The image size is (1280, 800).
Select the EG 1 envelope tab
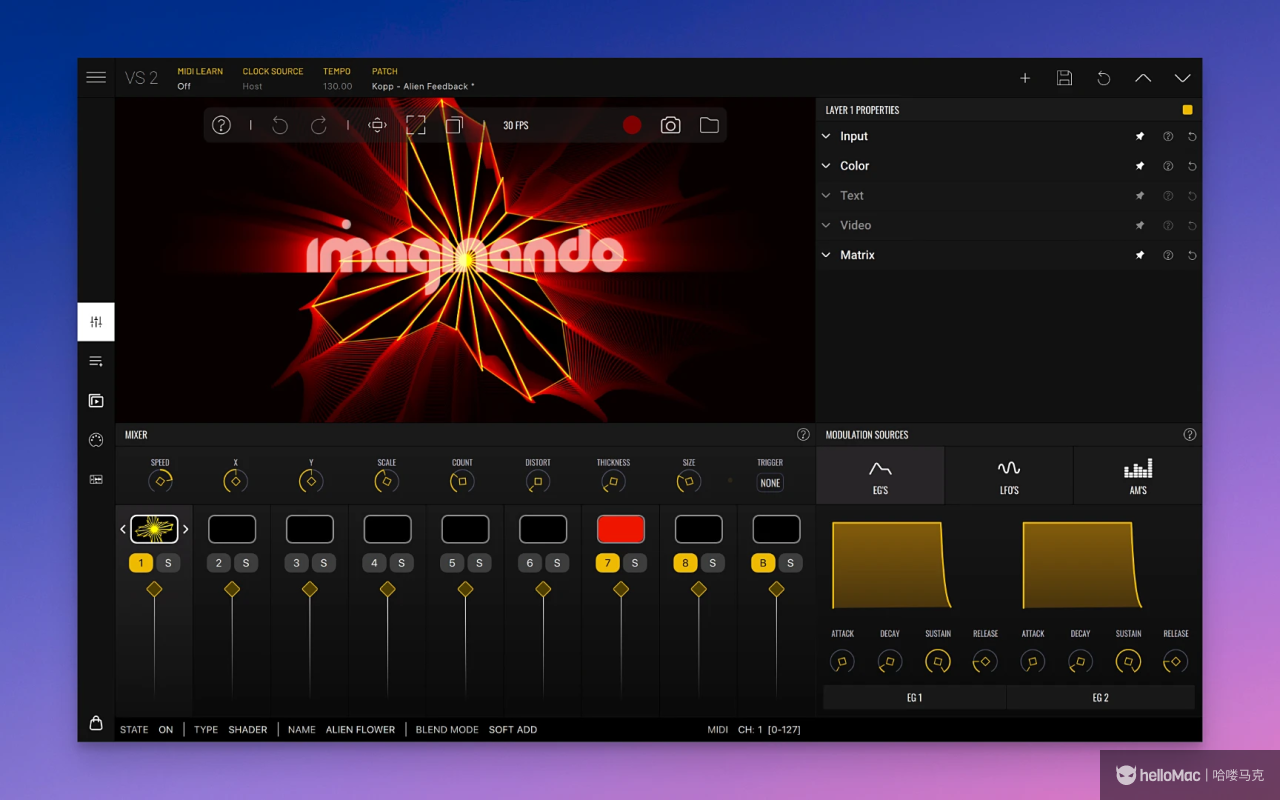tap(914, 698)
